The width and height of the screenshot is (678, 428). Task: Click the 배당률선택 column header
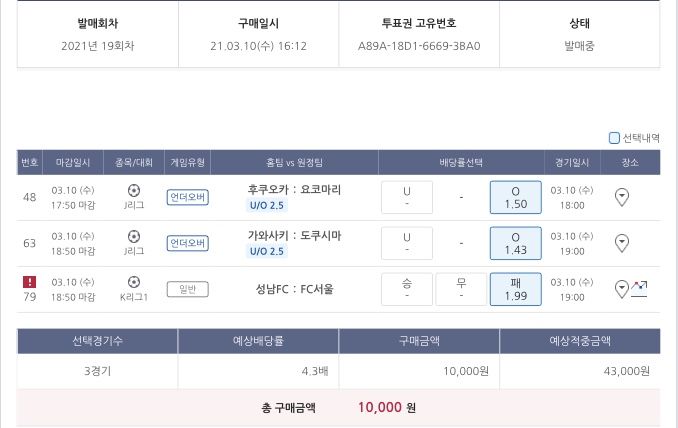click(x=461, y=162)
